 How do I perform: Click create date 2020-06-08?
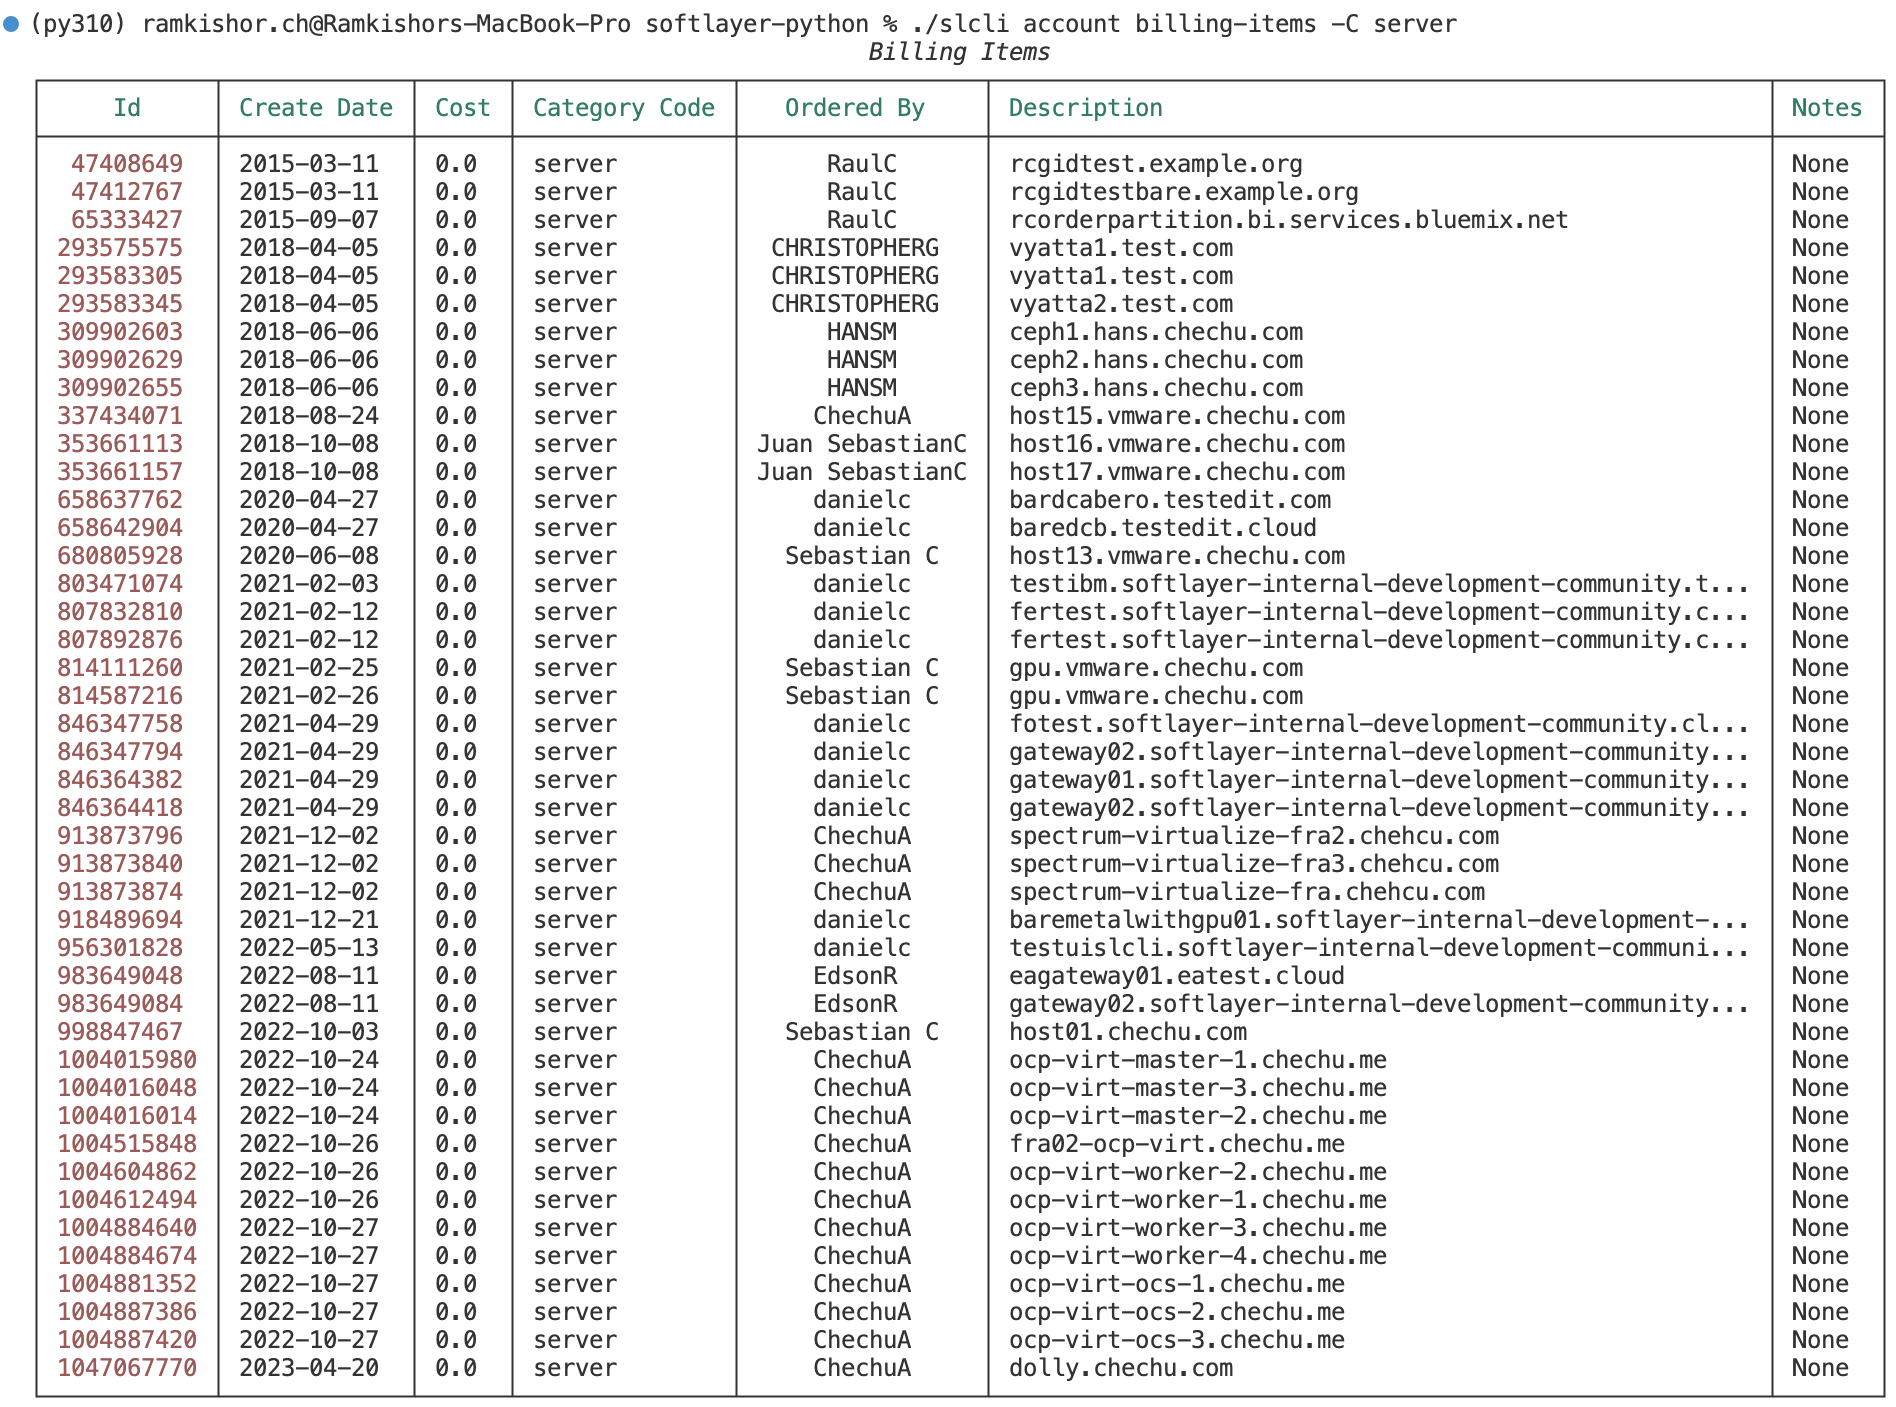click(309, 556)
